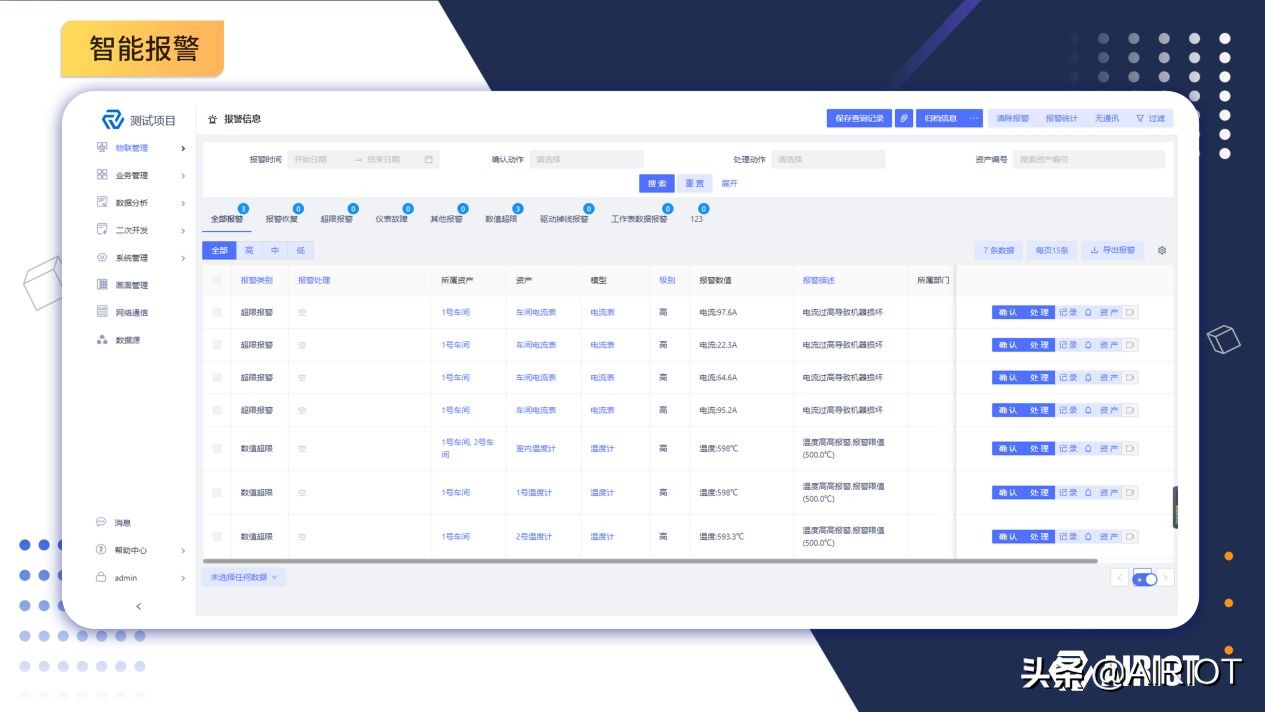Open 数据源 sidebar icon
The image size is (1265, 712).
102,340
